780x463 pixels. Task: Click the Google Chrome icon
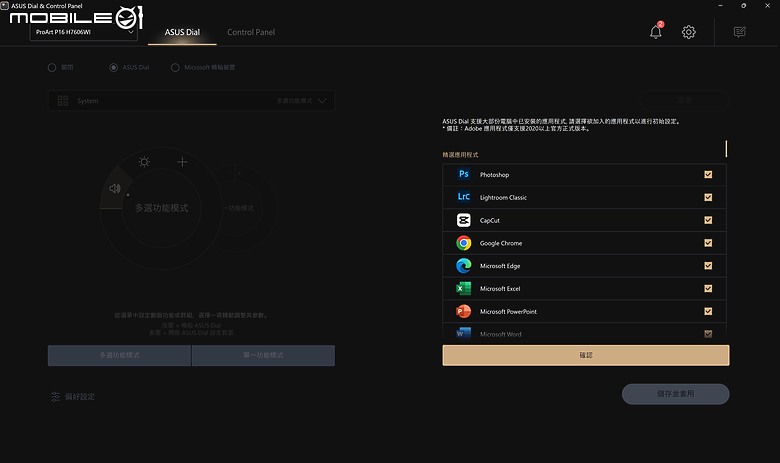point(464,243)
